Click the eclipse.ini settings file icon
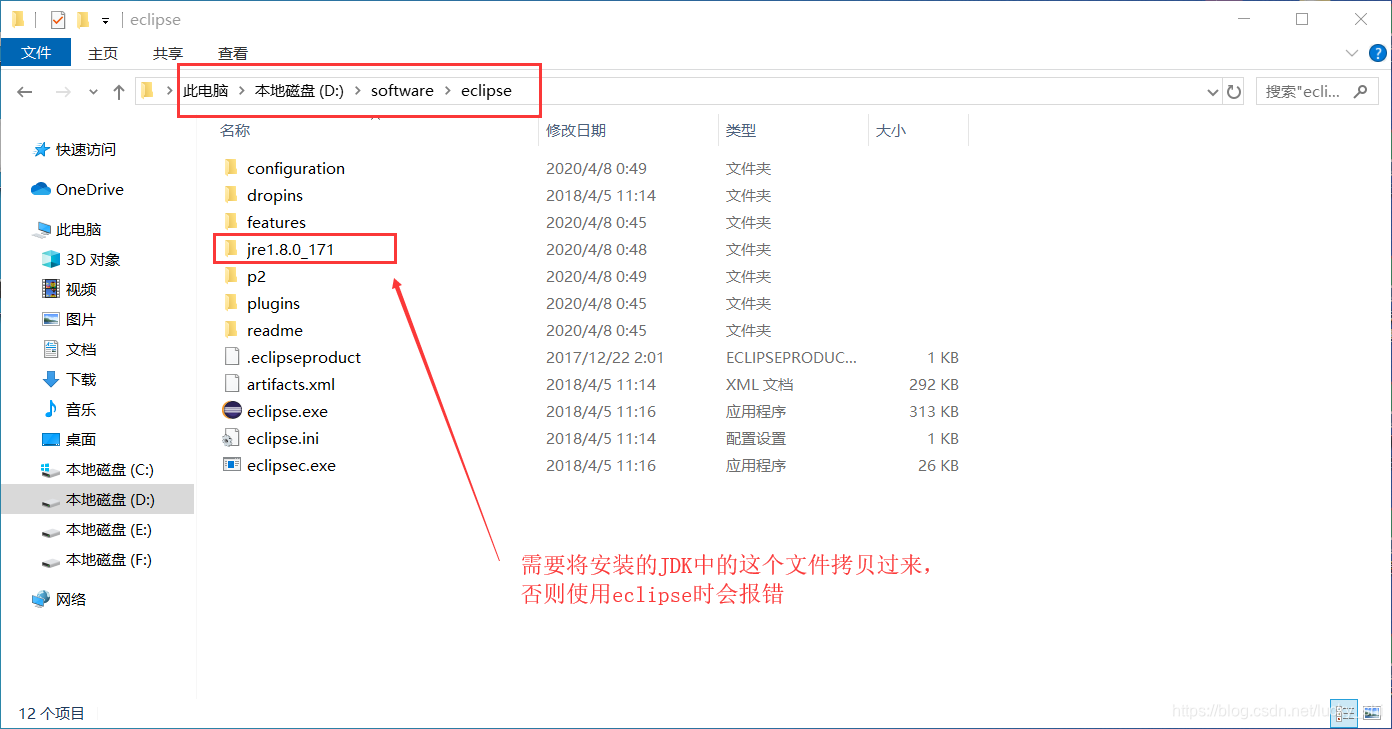Screen dimensions: 1392x729 (x=232, y=438)
